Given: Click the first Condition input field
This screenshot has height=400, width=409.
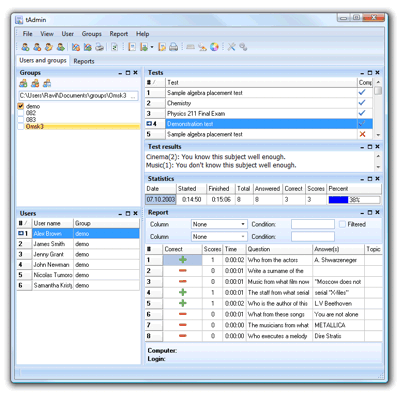Looking at the screenshot, I should (x=313, y=224).
